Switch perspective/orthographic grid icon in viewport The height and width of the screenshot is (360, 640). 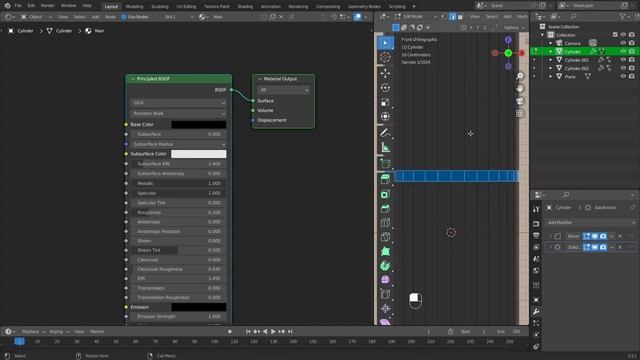coord(520,113)
